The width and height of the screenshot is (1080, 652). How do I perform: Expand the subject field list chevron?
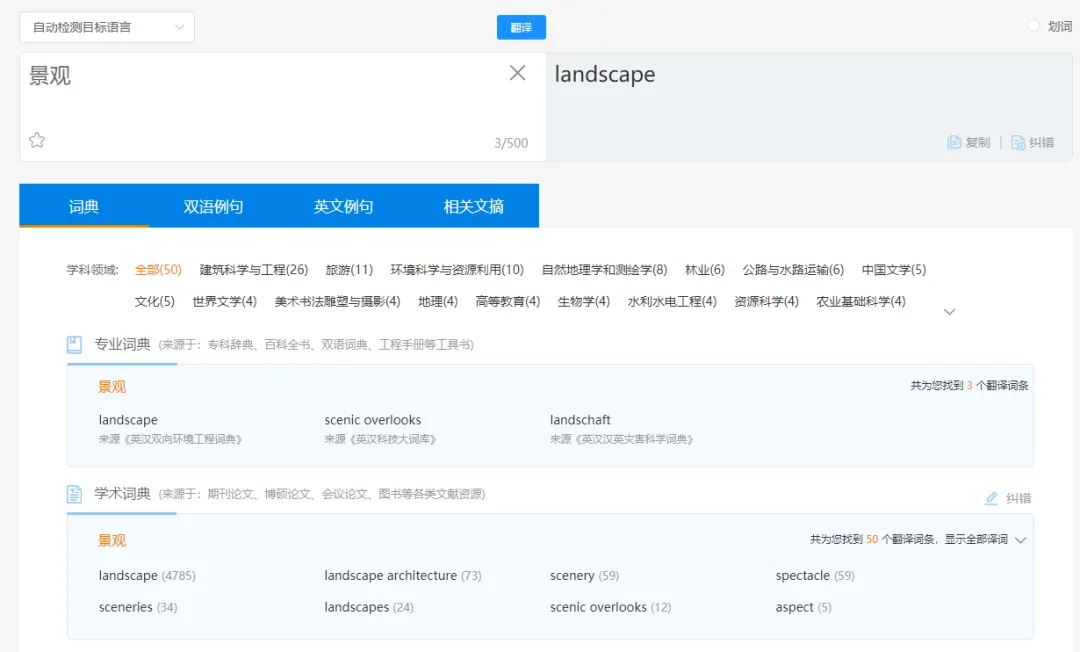[949, 312]
